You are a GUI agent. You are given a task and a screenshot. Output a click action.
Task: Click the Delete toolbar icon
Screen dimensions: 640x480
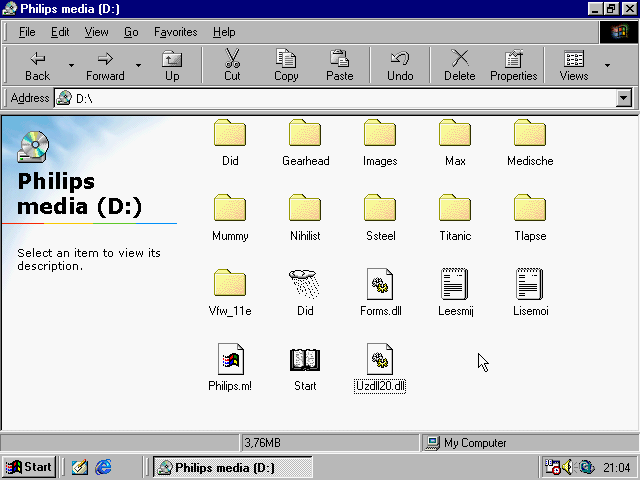coord(459,65)
